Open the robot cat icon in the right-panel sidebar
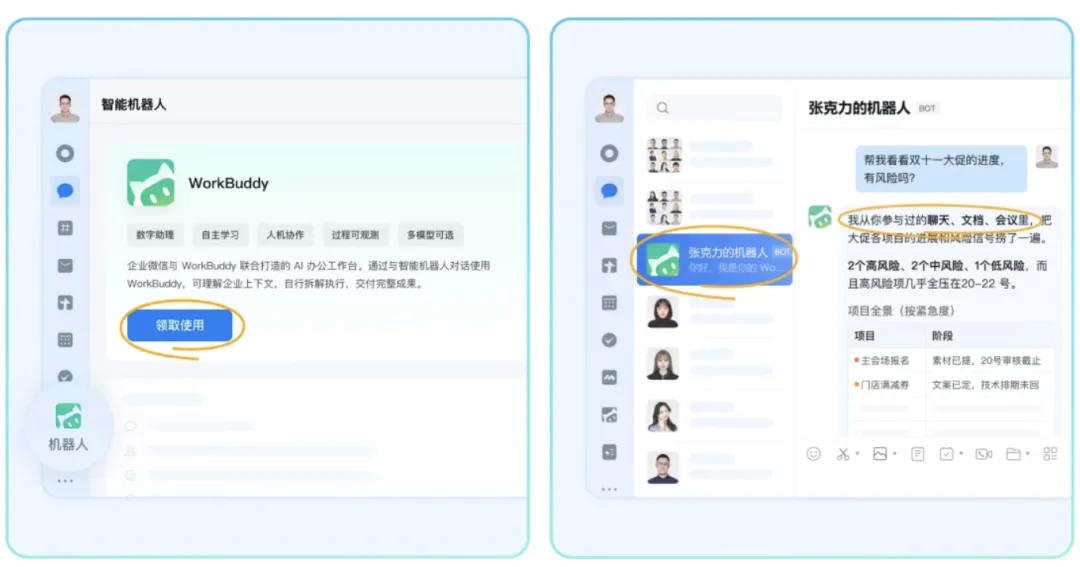Viewport: 1080px width, 567px height. click(x=610, y=415)
